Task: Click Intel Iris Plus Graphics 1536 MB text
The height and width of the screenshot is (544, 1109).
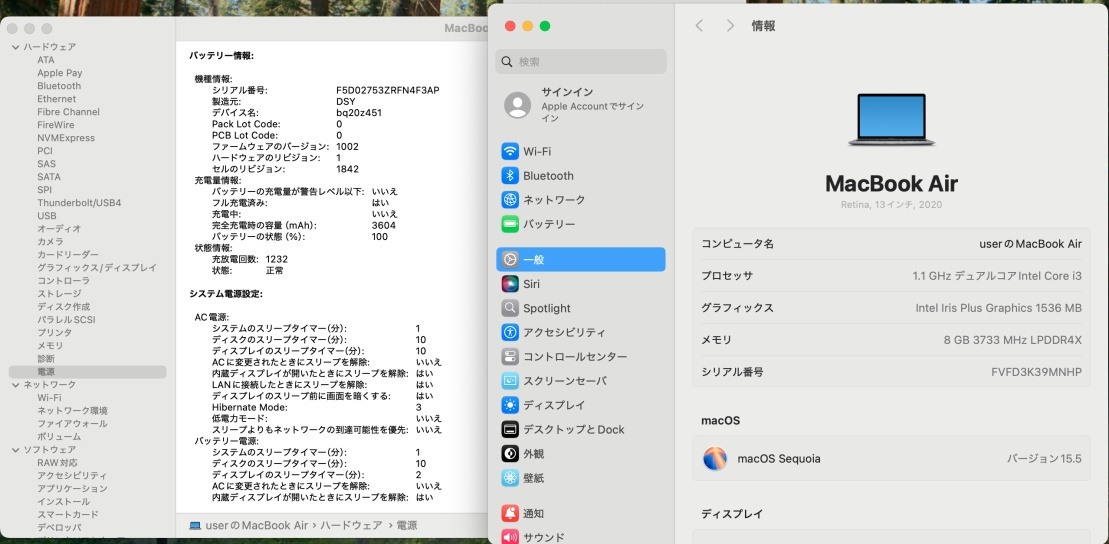Action: tap(999, 308)
